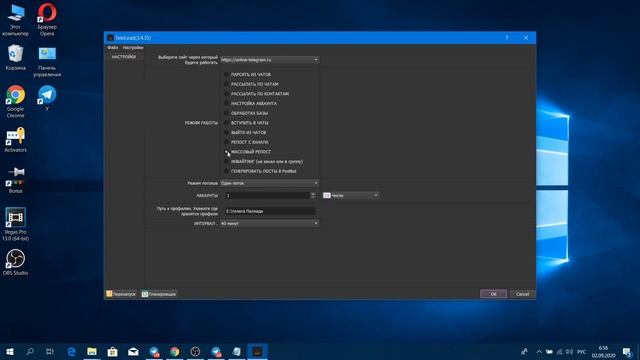Click the TeleLead app icon in title bar
The width and height of the screenshot is (640, 360).
pos(110,38)
